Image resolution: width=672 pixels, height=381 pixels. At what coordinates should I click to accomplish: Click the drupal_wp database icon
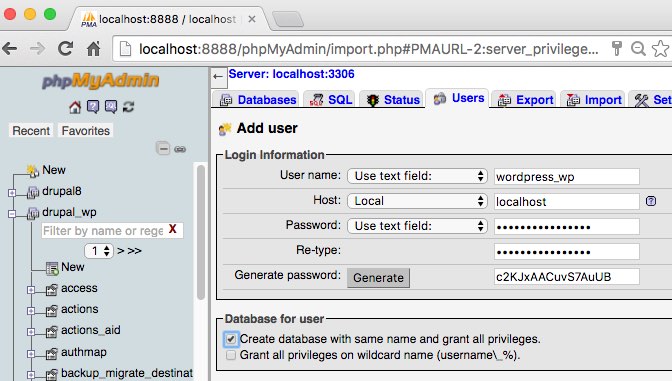pos(33,213)
